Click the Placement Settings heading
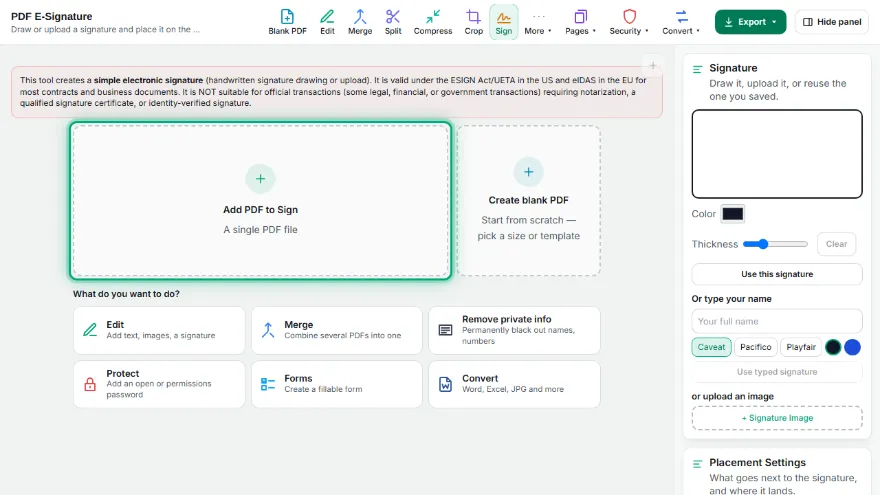Screen dimensions: 880x495 [757, 462]
